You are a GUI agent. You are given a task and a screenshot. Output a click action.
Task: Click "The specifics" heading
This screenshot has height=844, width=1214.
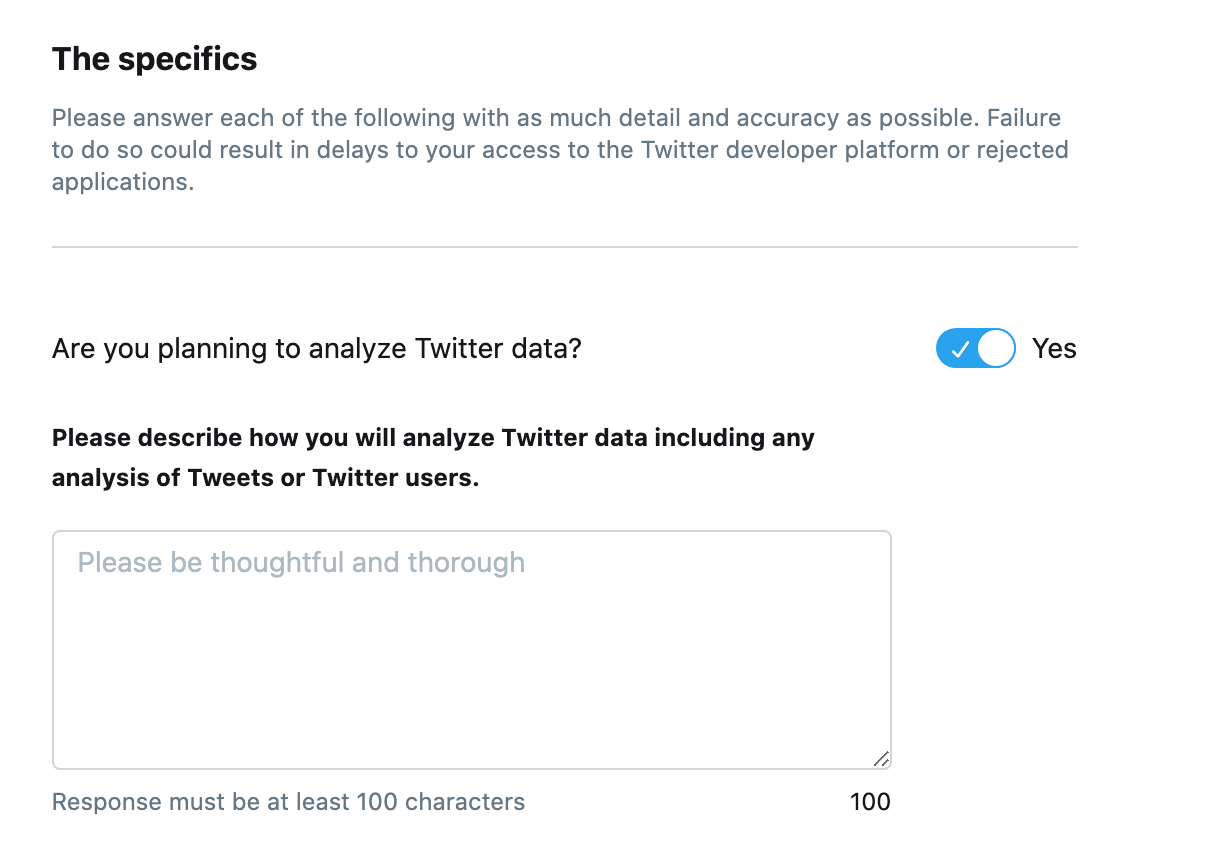point(155,59)
